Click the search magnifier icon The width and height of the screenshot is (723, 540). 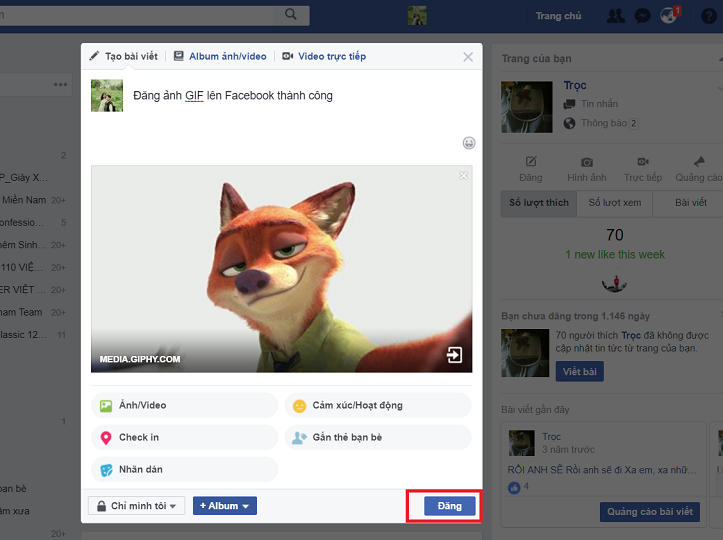(290, 14)
